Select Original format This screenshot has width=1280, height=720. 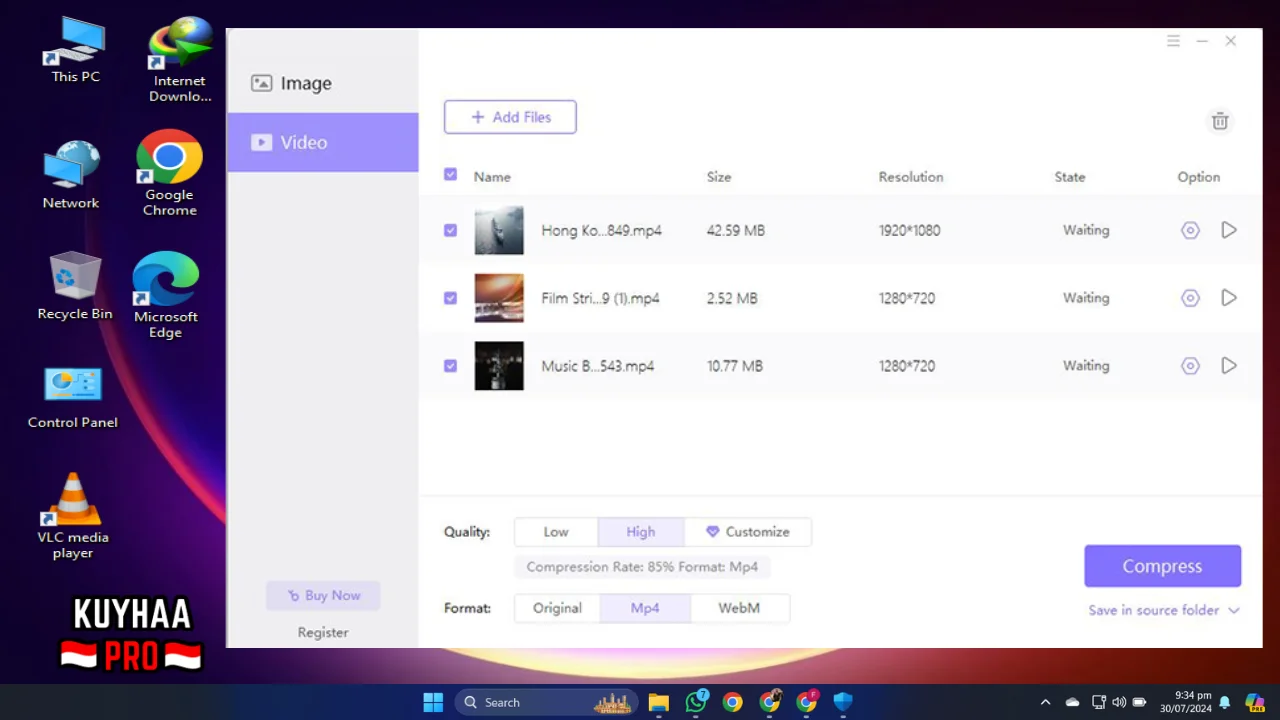click(557, 608)
